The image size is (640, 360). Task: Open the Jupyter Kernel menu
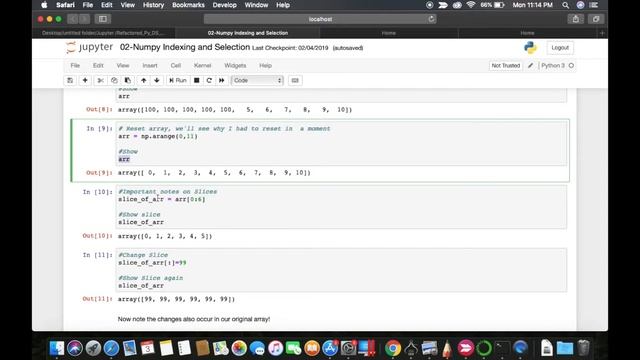202,65
